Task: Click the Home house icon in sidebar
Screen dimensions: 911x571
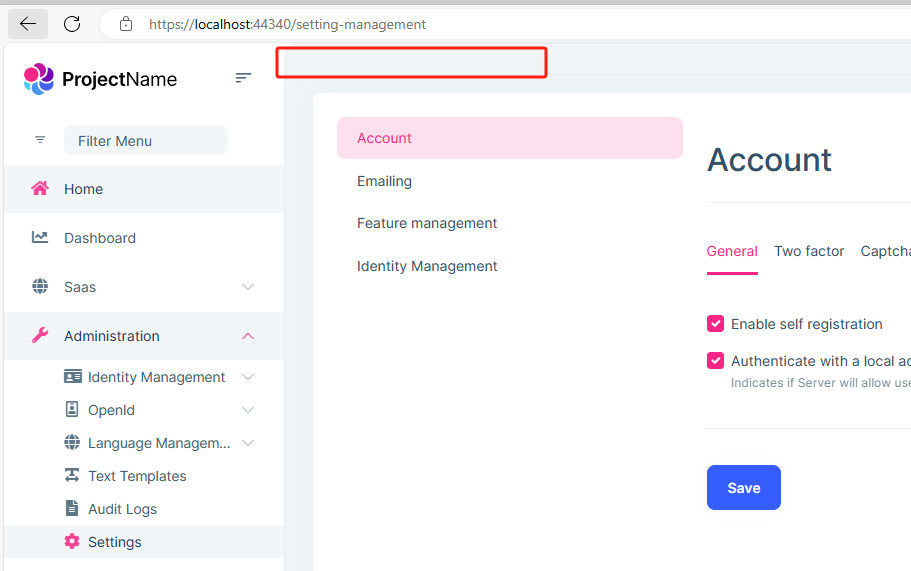Action: [40, 189]
